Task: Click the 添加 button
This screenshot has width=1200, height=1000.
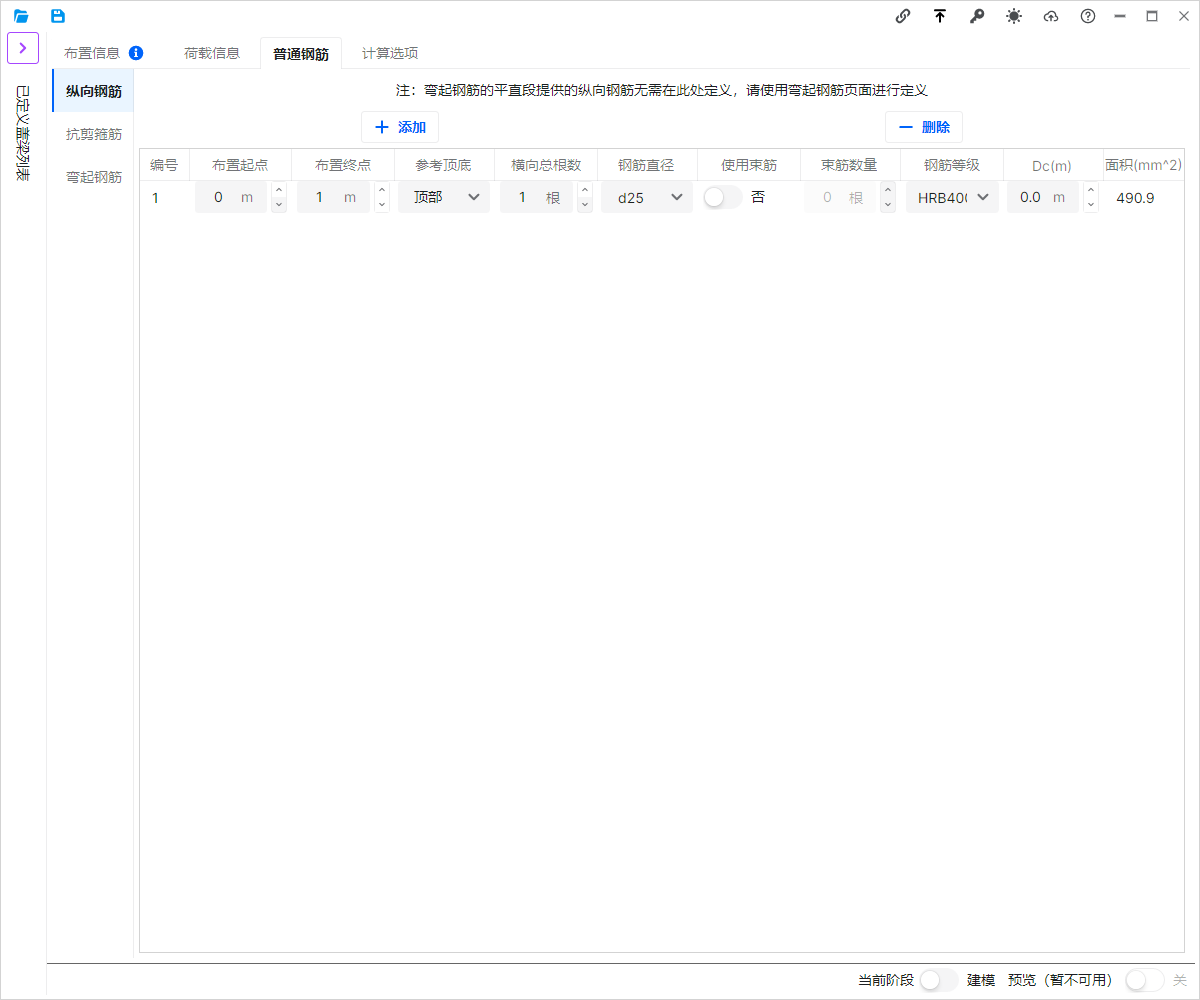Action: [x=400, y=127]
